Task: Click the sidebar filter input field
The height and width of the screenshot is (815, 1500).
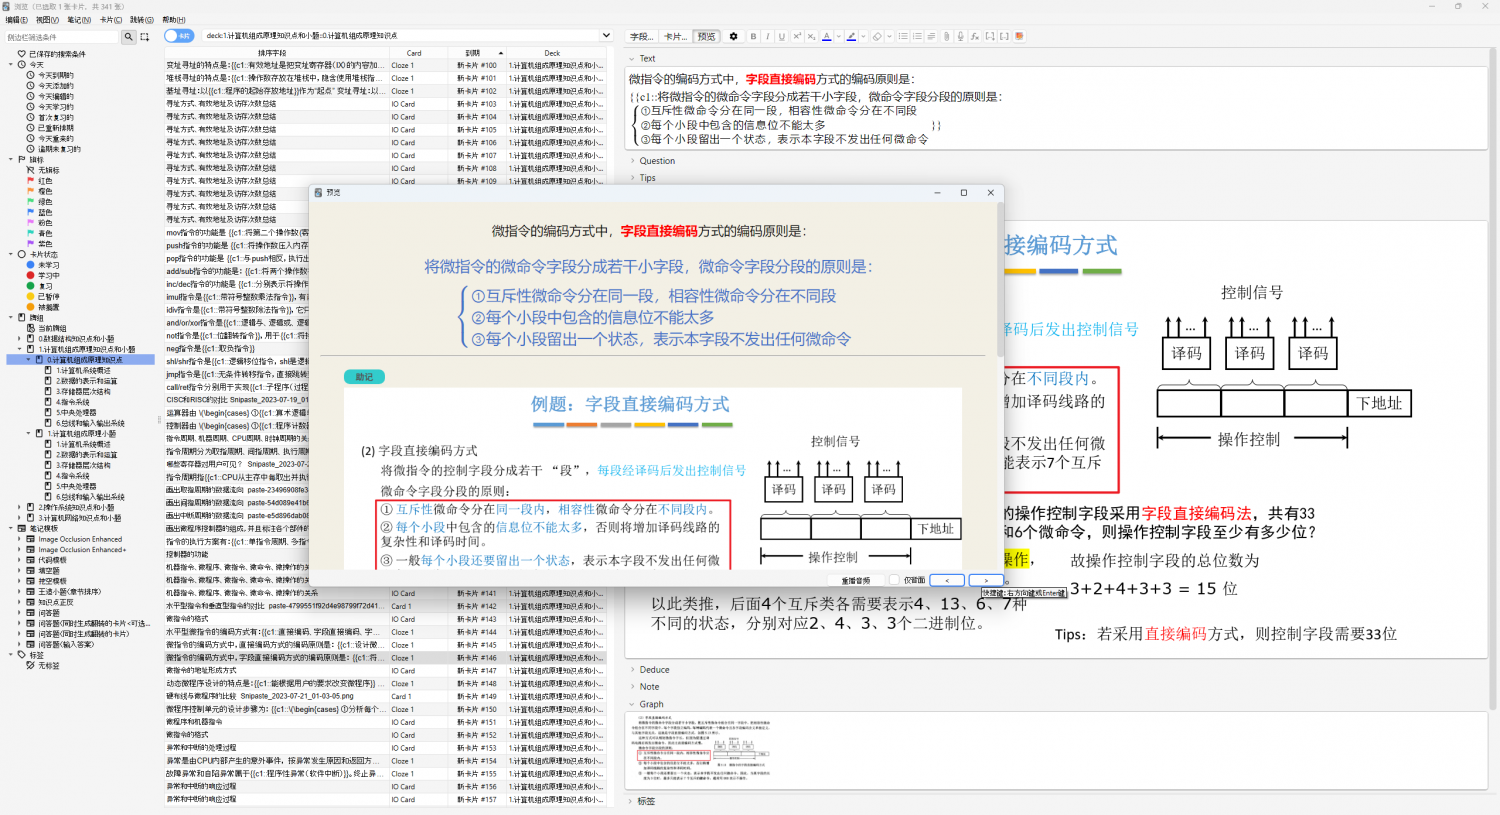Action: coord(62,37)
